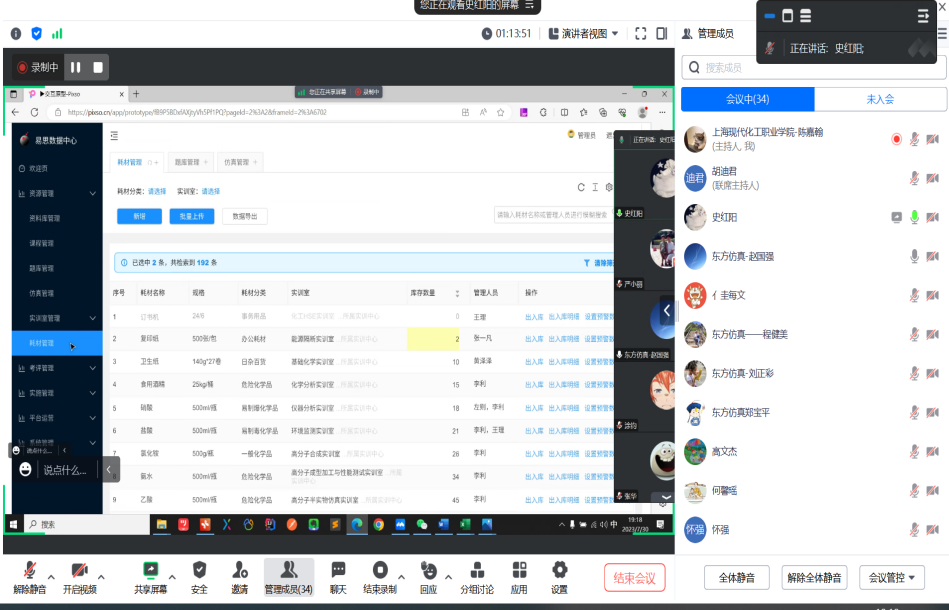Switch to the 未入会 tab
949x610 pixels.
[x=880, y=99]
